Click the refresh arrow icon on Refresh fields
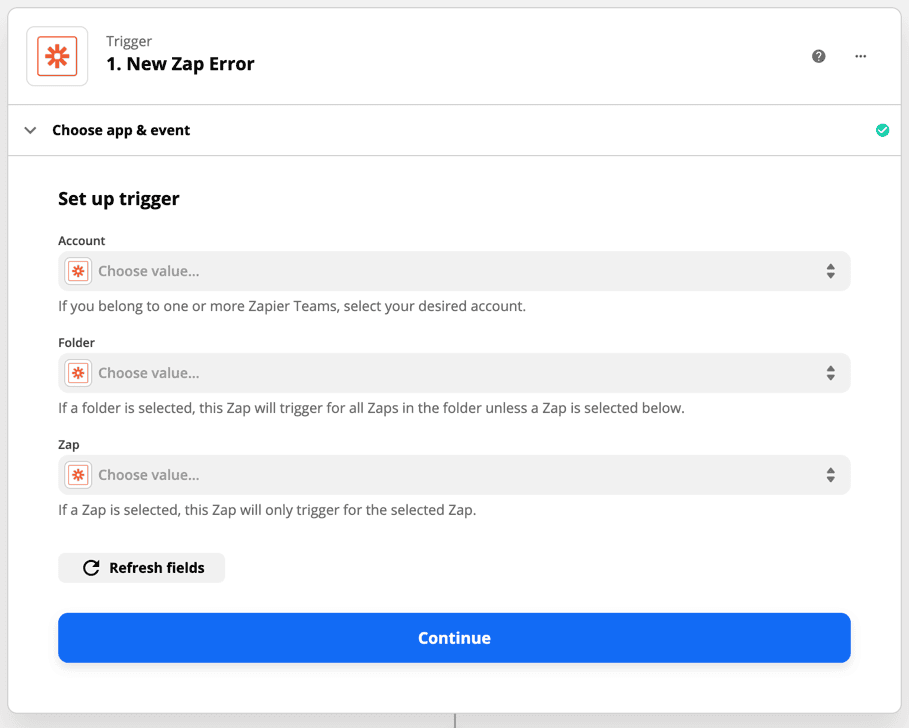Viewport: 909px width, 728px height. click(x=91, y=567)
